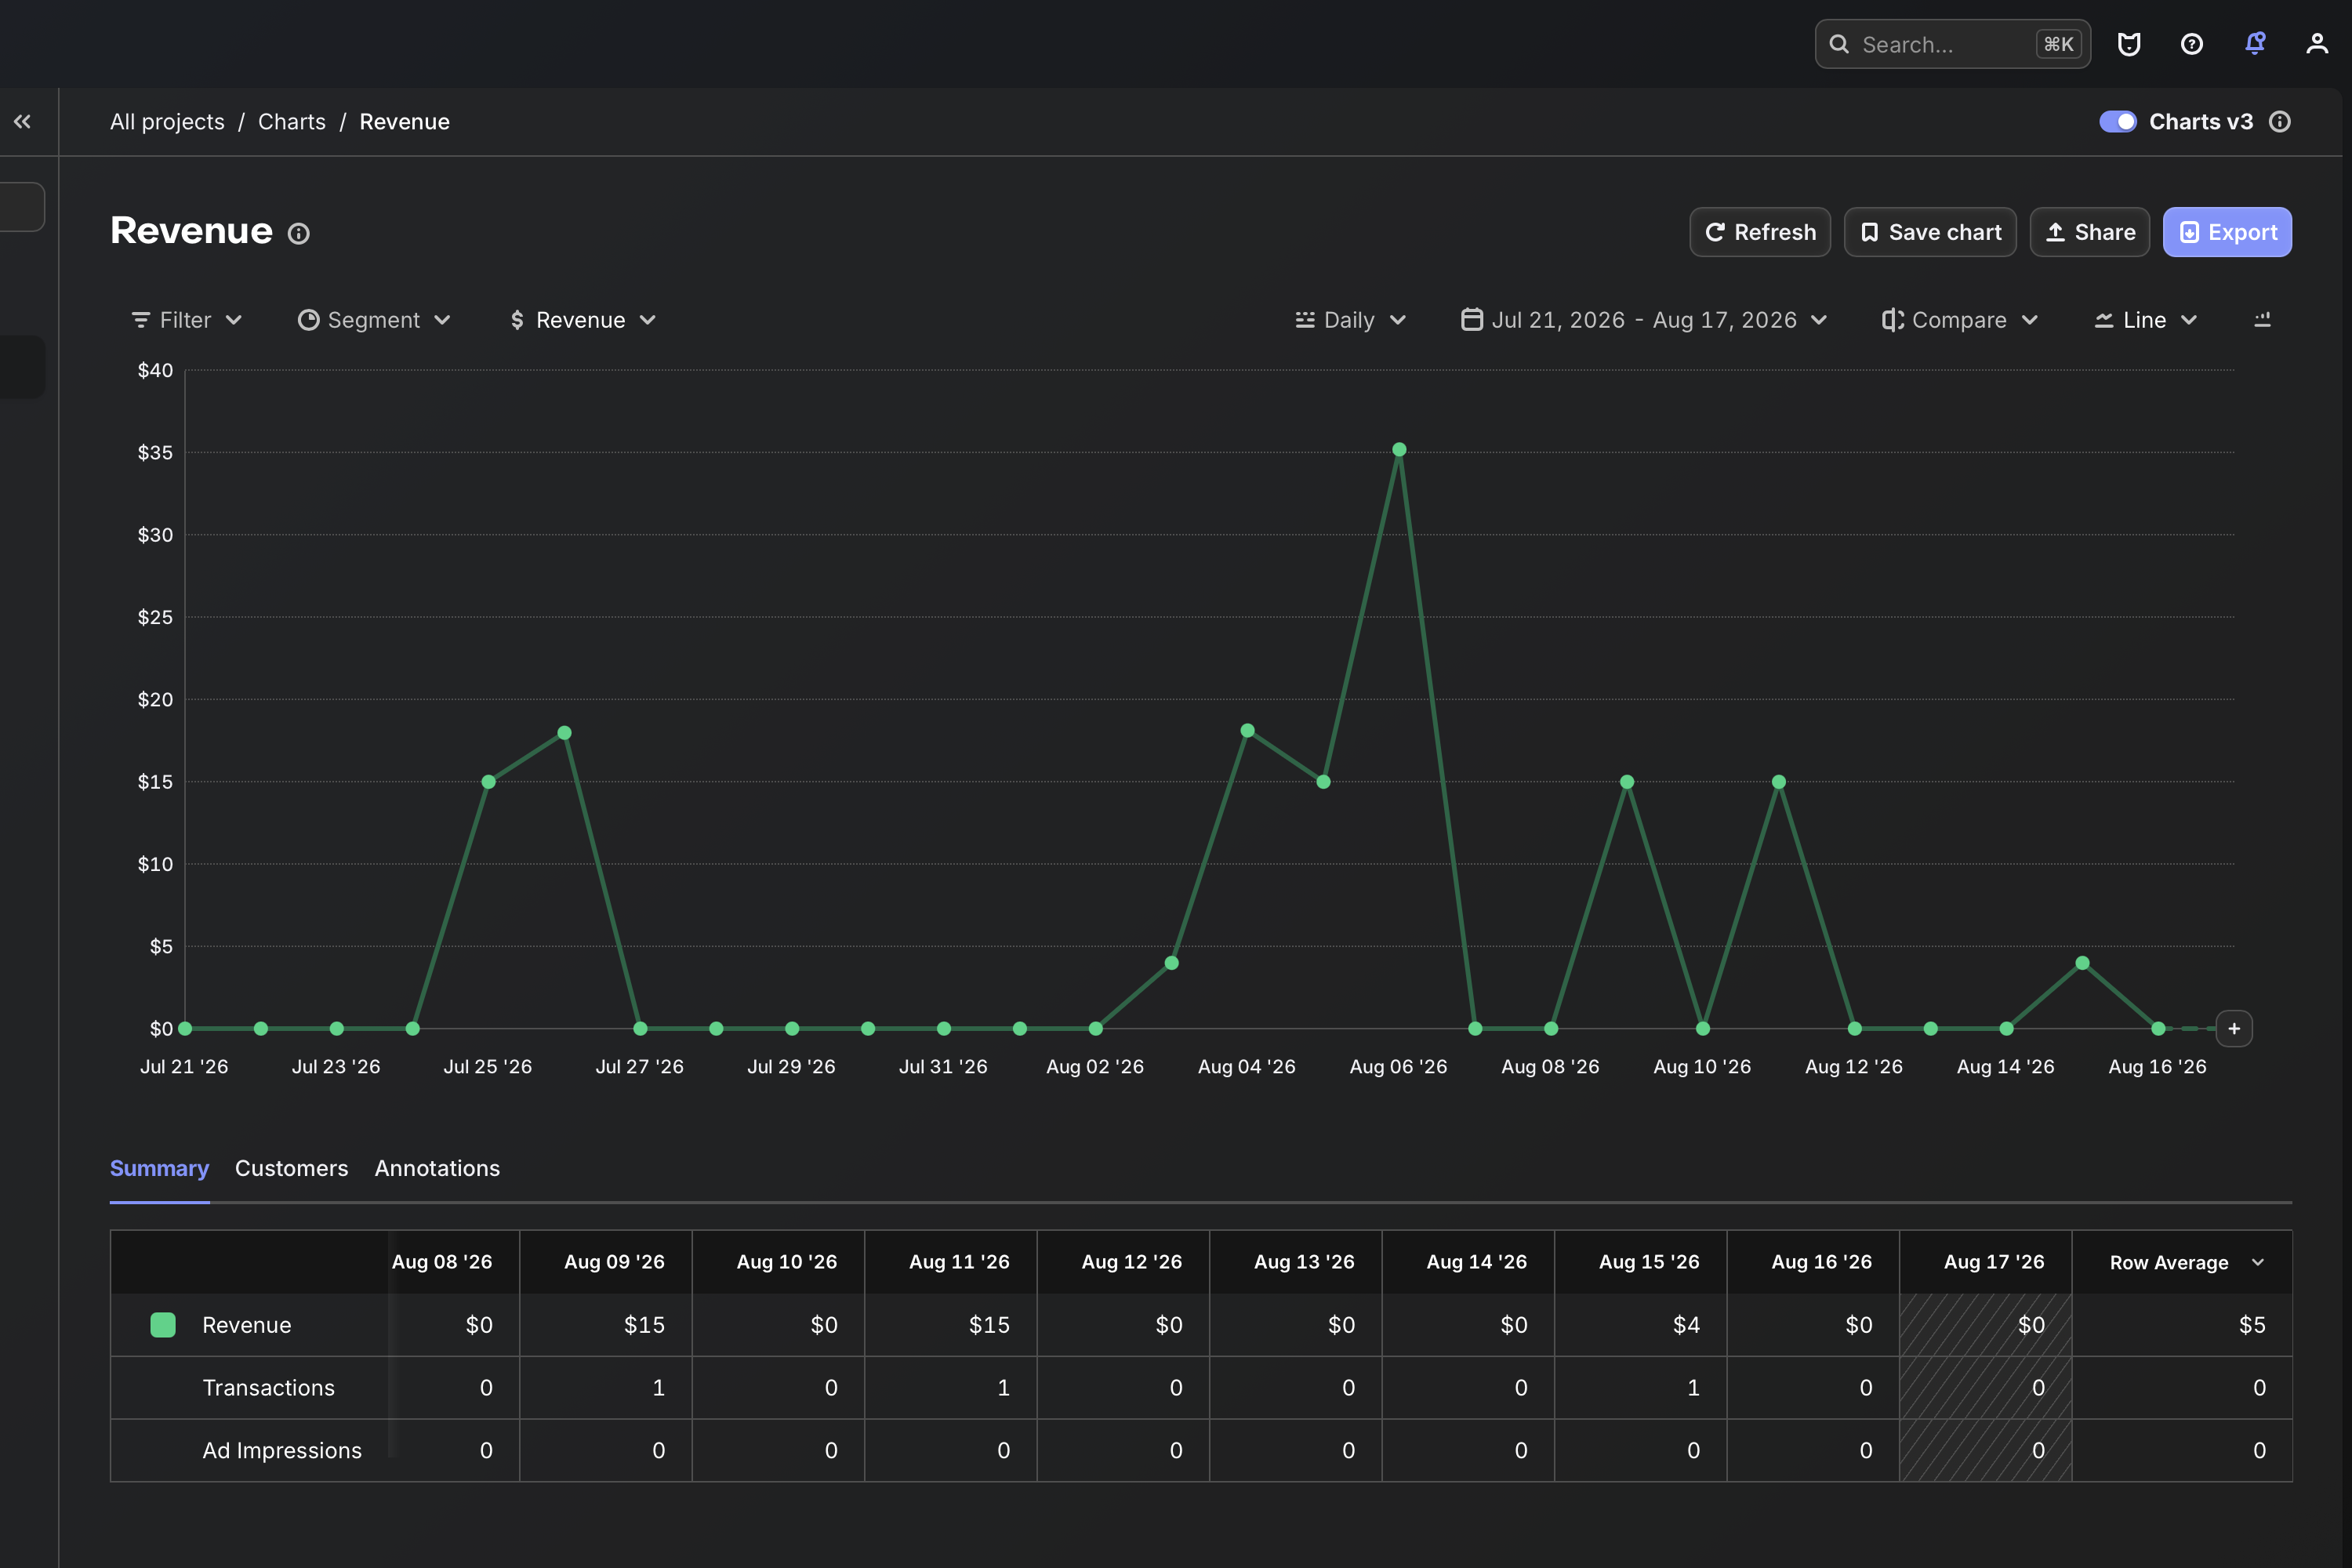Click the info icon beside Charts v3
2352x1568 pixels.
tap(2280, 122)
